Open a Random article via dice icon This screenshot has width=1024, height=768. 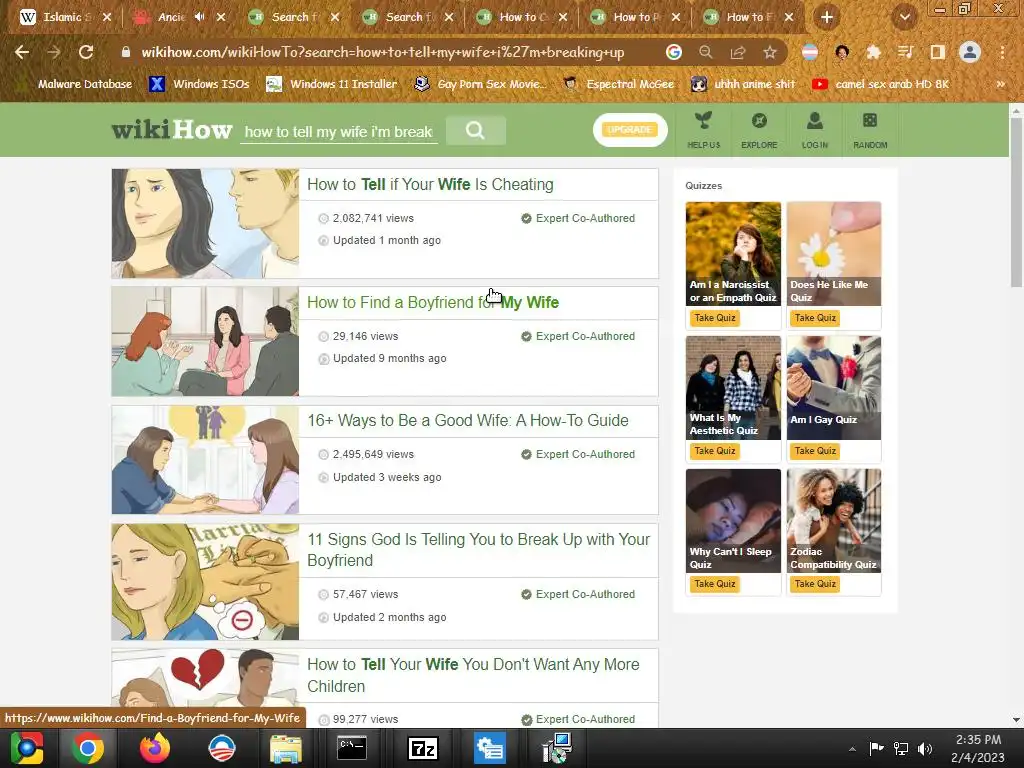870,129
